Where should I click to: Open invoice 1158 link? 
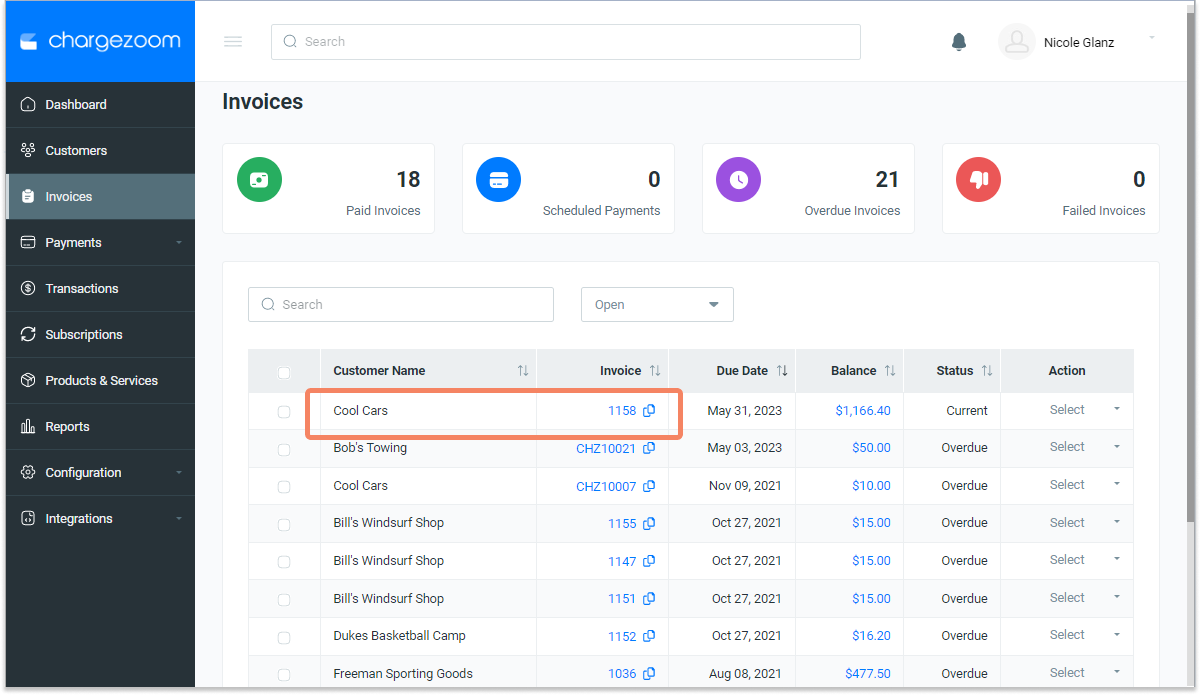[622, 411]
